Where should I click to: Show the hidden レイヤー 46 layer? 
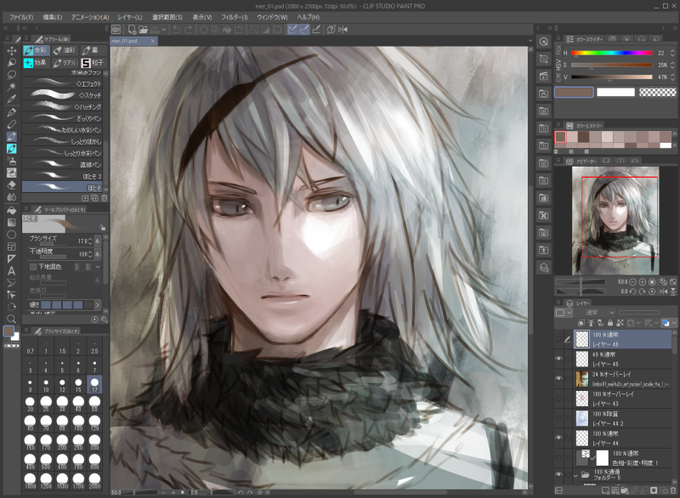559,339
